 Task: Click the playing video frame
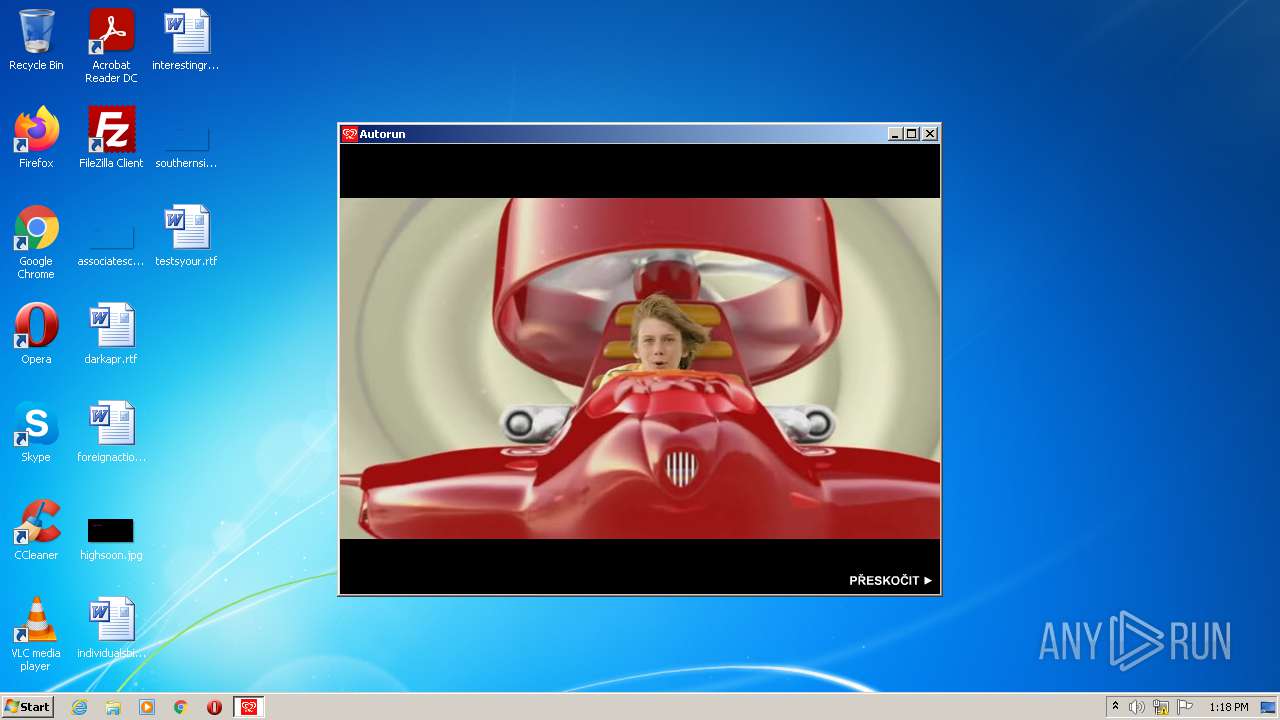pos(640,368)
